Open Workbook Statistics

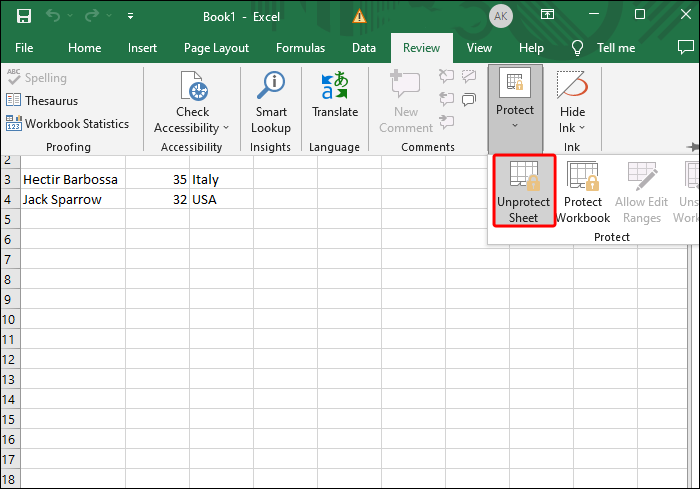click(68, 124)
